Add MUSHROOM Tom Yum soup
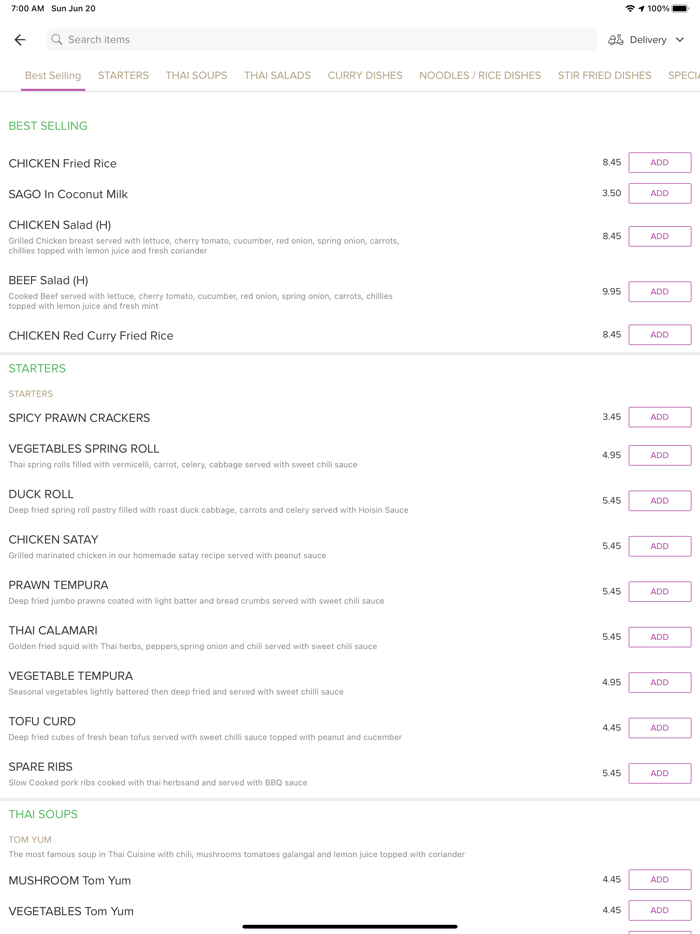 (659, 880)
